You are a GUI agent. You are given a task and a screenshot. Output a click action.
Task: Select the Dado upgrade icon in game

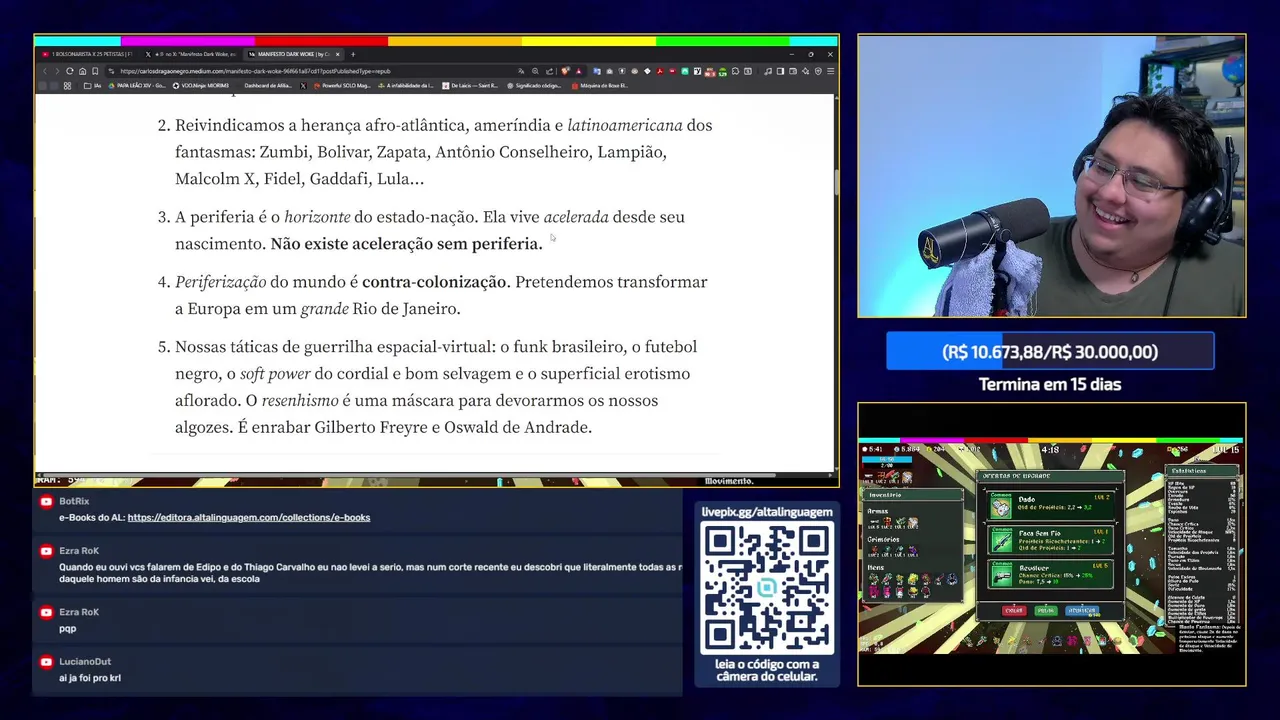pos(1001,506)
